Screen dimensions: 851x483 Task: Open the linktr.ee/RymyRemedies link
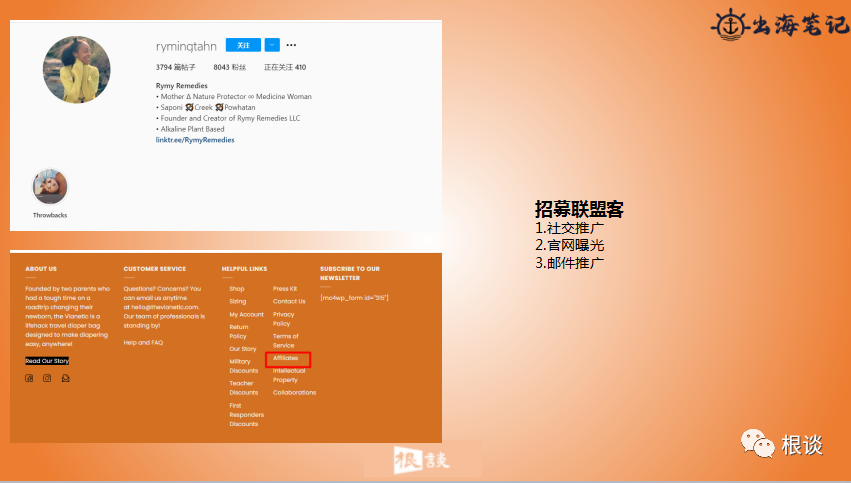(195, 140)
